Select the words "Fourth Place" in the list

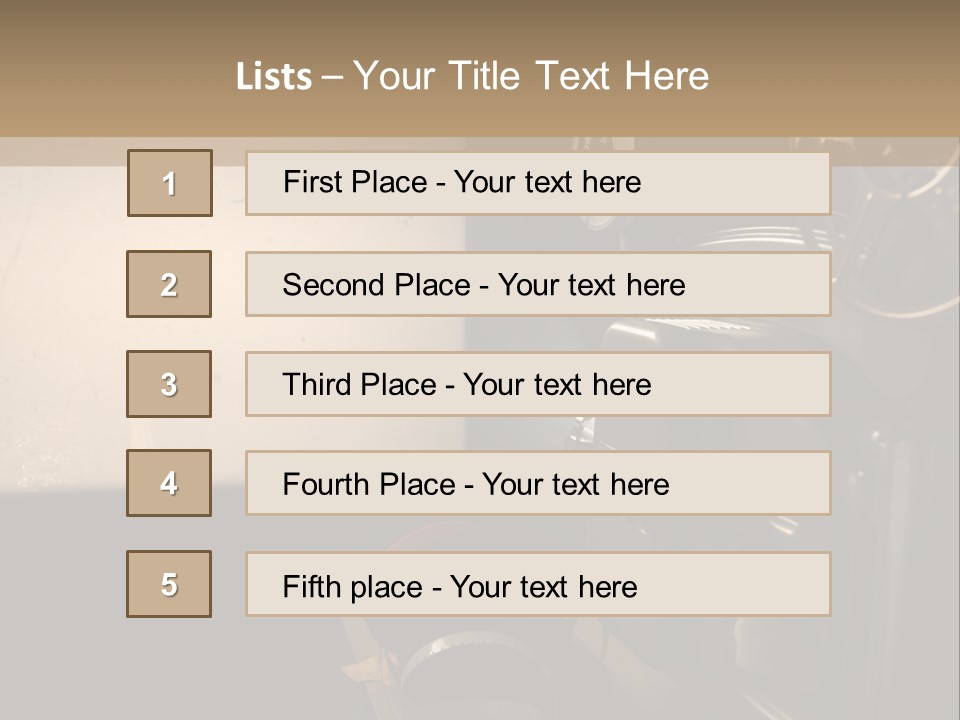[367, 485]
